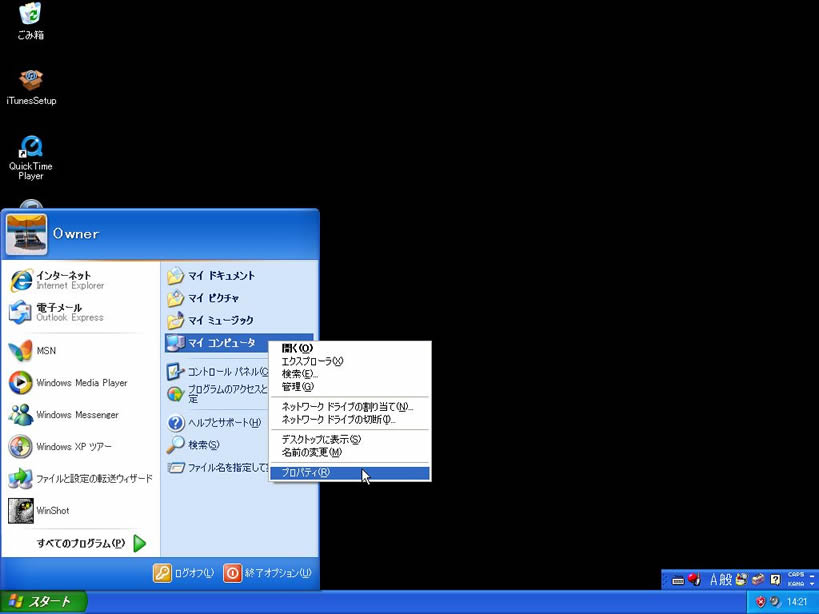
Task: Choose プロパティ(R) in the context menu
Action: (x=349, y=473)
